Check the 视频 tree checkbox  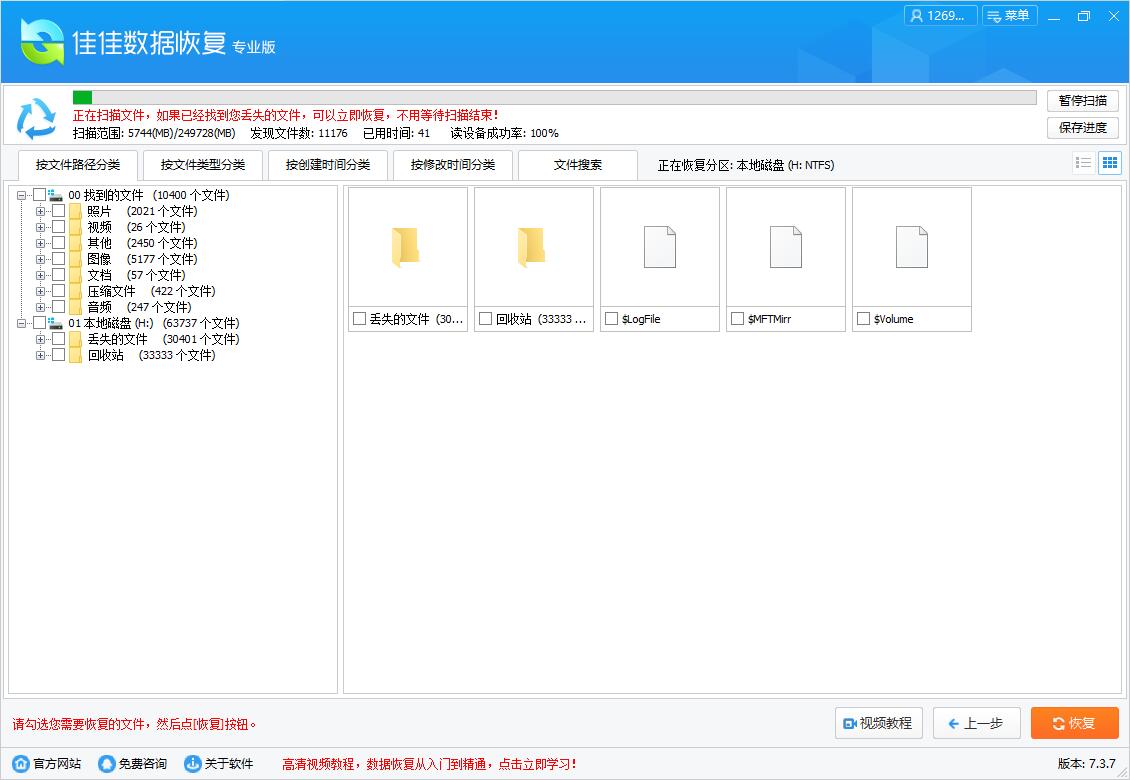coord(59,227)
